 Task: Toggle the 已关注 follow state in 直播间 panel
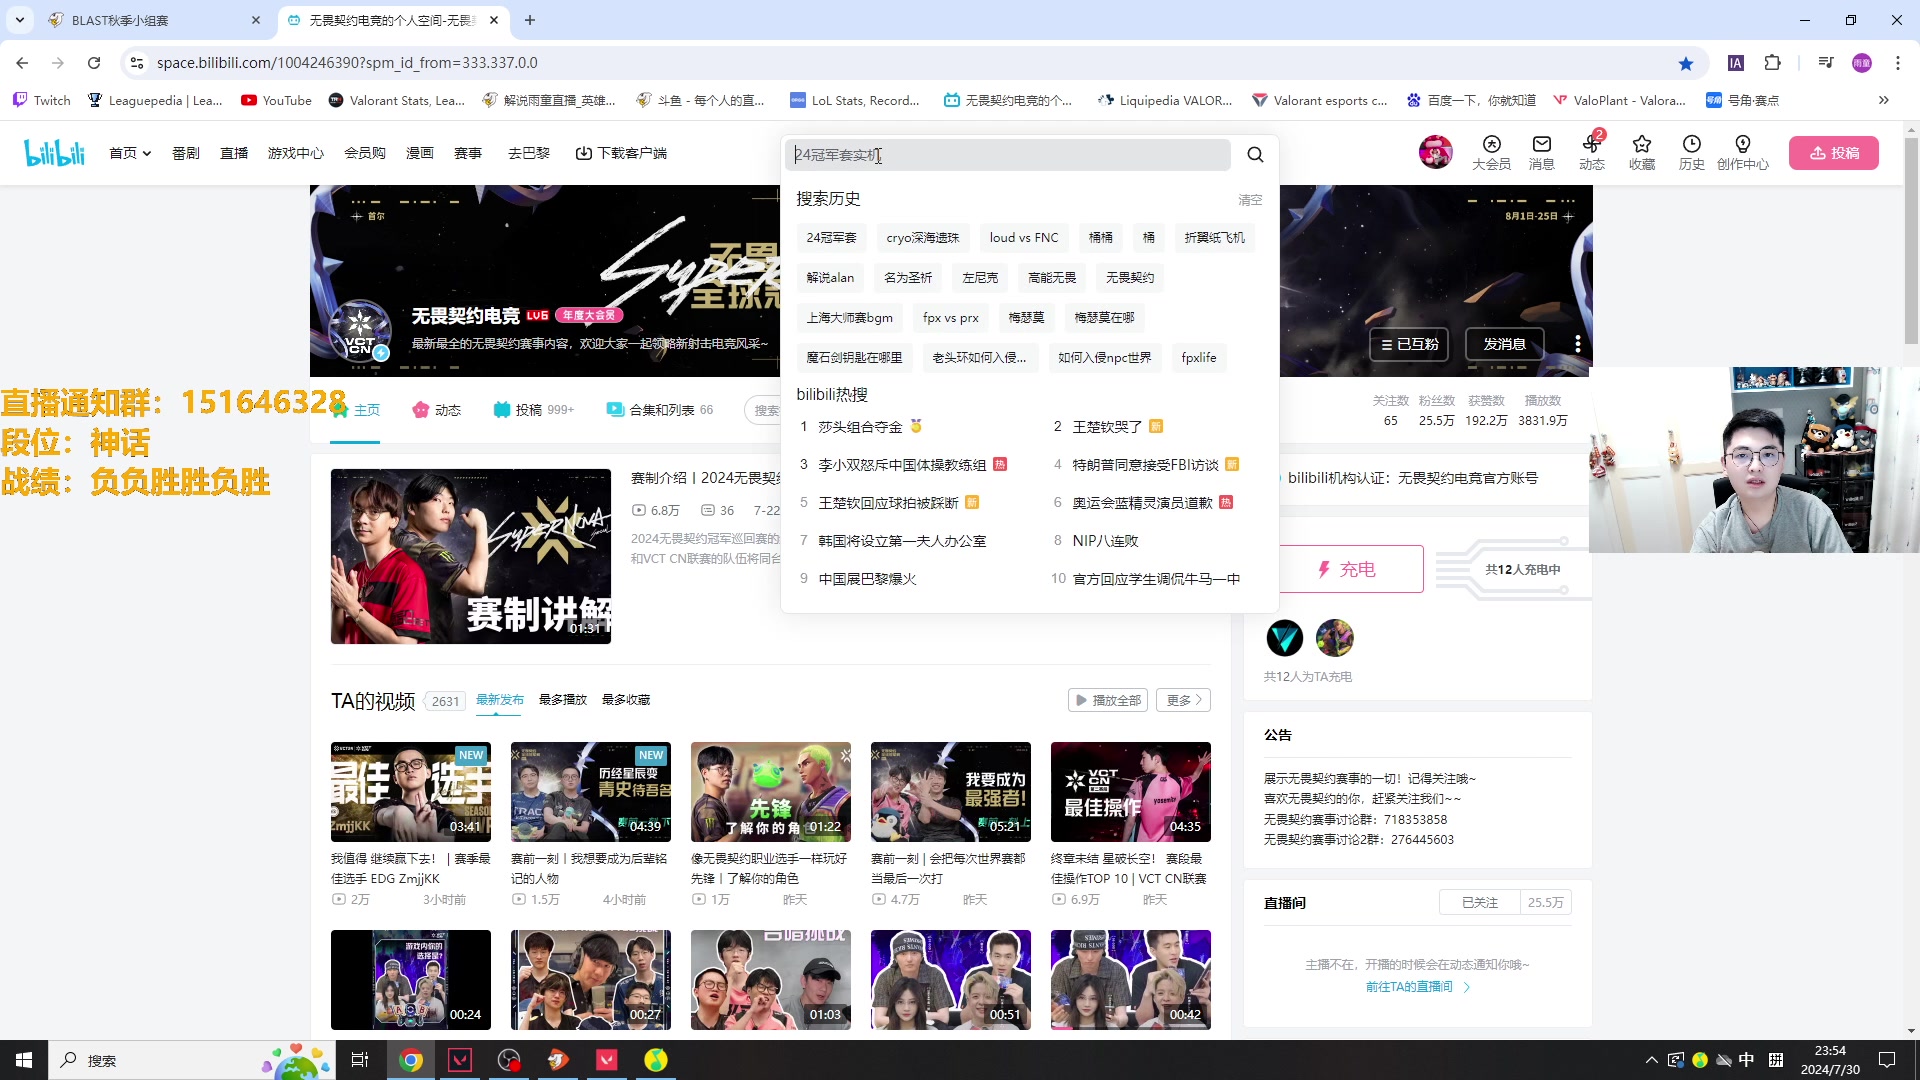(1478, 901)
